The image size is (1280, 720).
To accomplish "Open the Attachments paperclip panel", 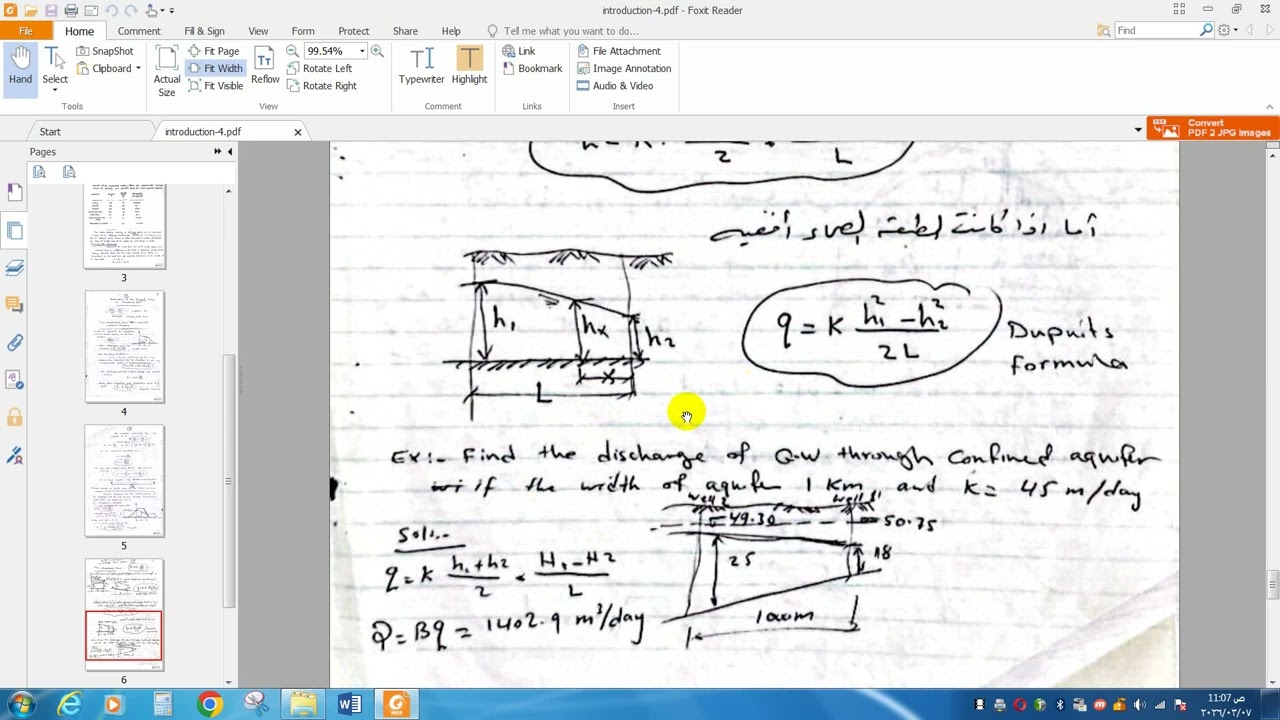I will [x=14, y=343].
